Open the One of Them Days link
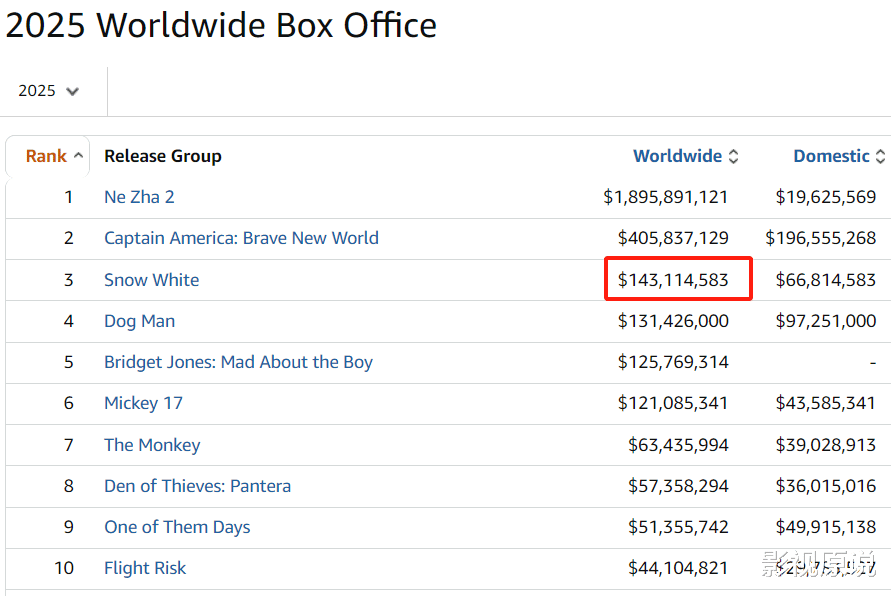The image size is (891, 596). [x=177, y=527]
